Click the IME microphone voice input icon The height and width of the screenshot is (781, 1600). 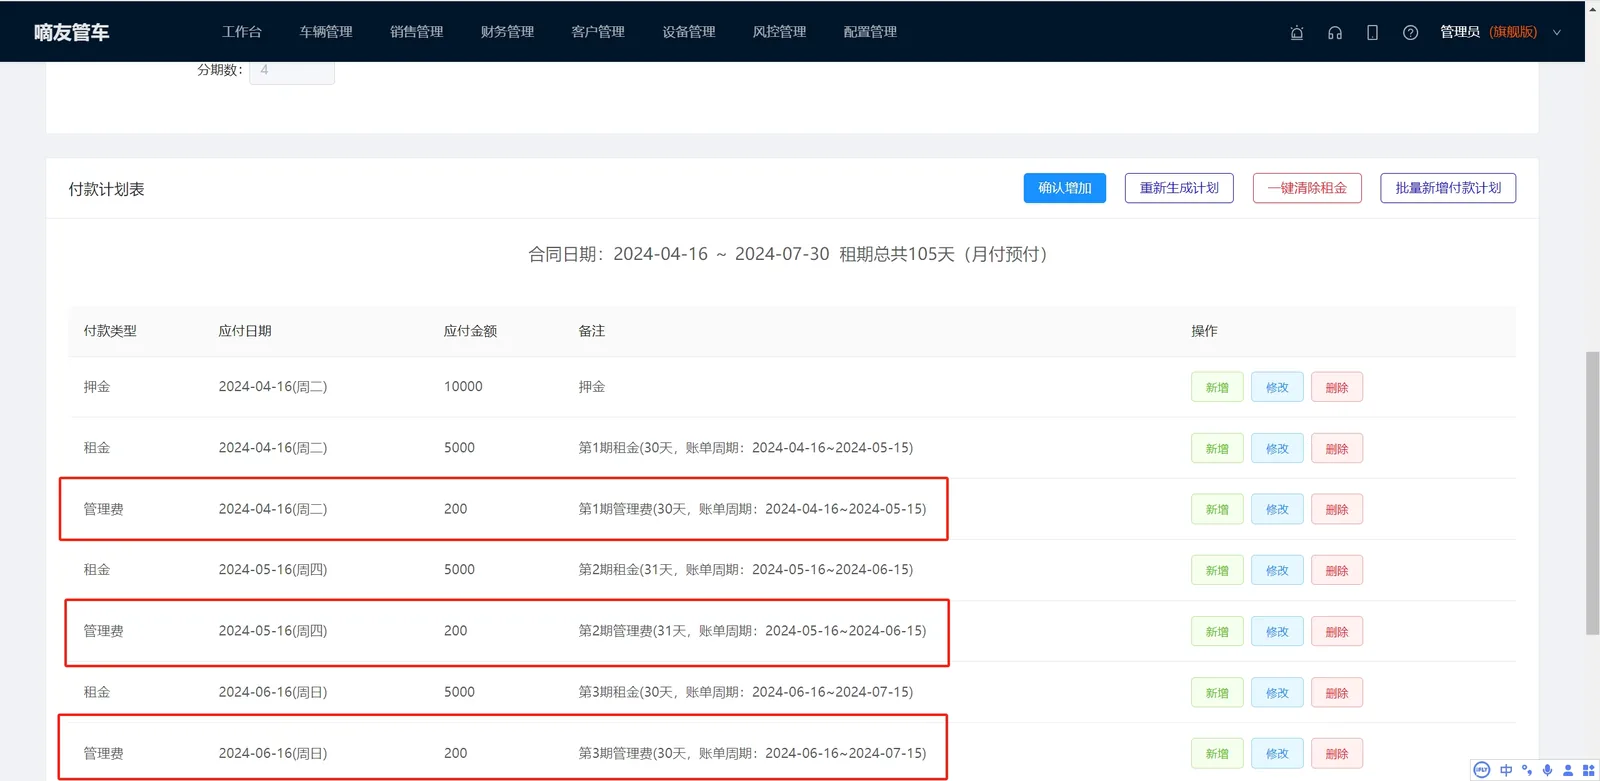pos(1547,770)
